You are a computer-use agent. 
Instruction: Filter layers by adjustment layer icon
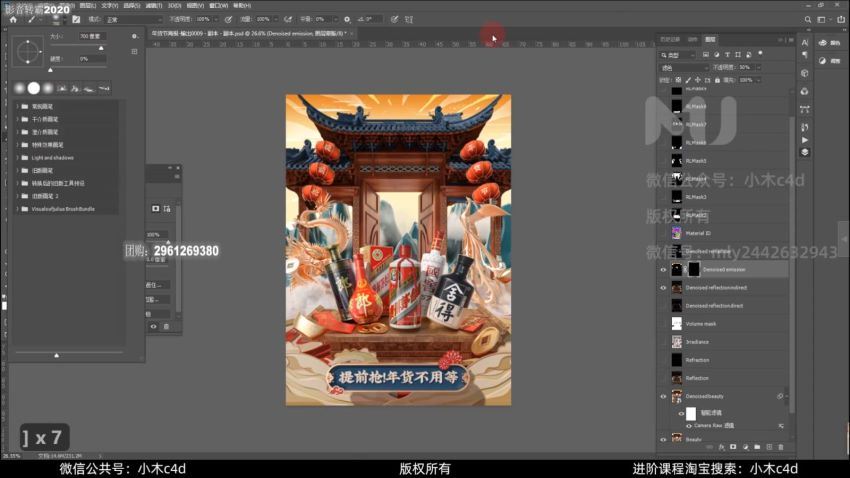pos(716,55)
